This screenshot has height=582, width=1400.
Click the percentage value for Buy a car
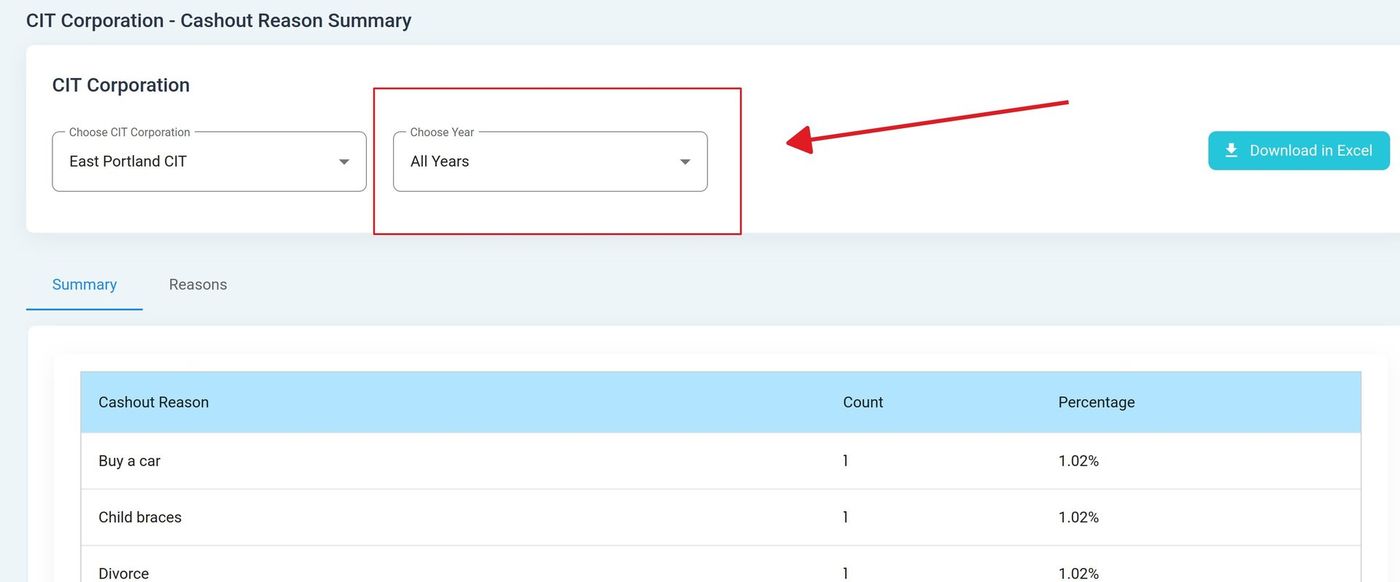pyautogui.click(x=1078, y=461)
